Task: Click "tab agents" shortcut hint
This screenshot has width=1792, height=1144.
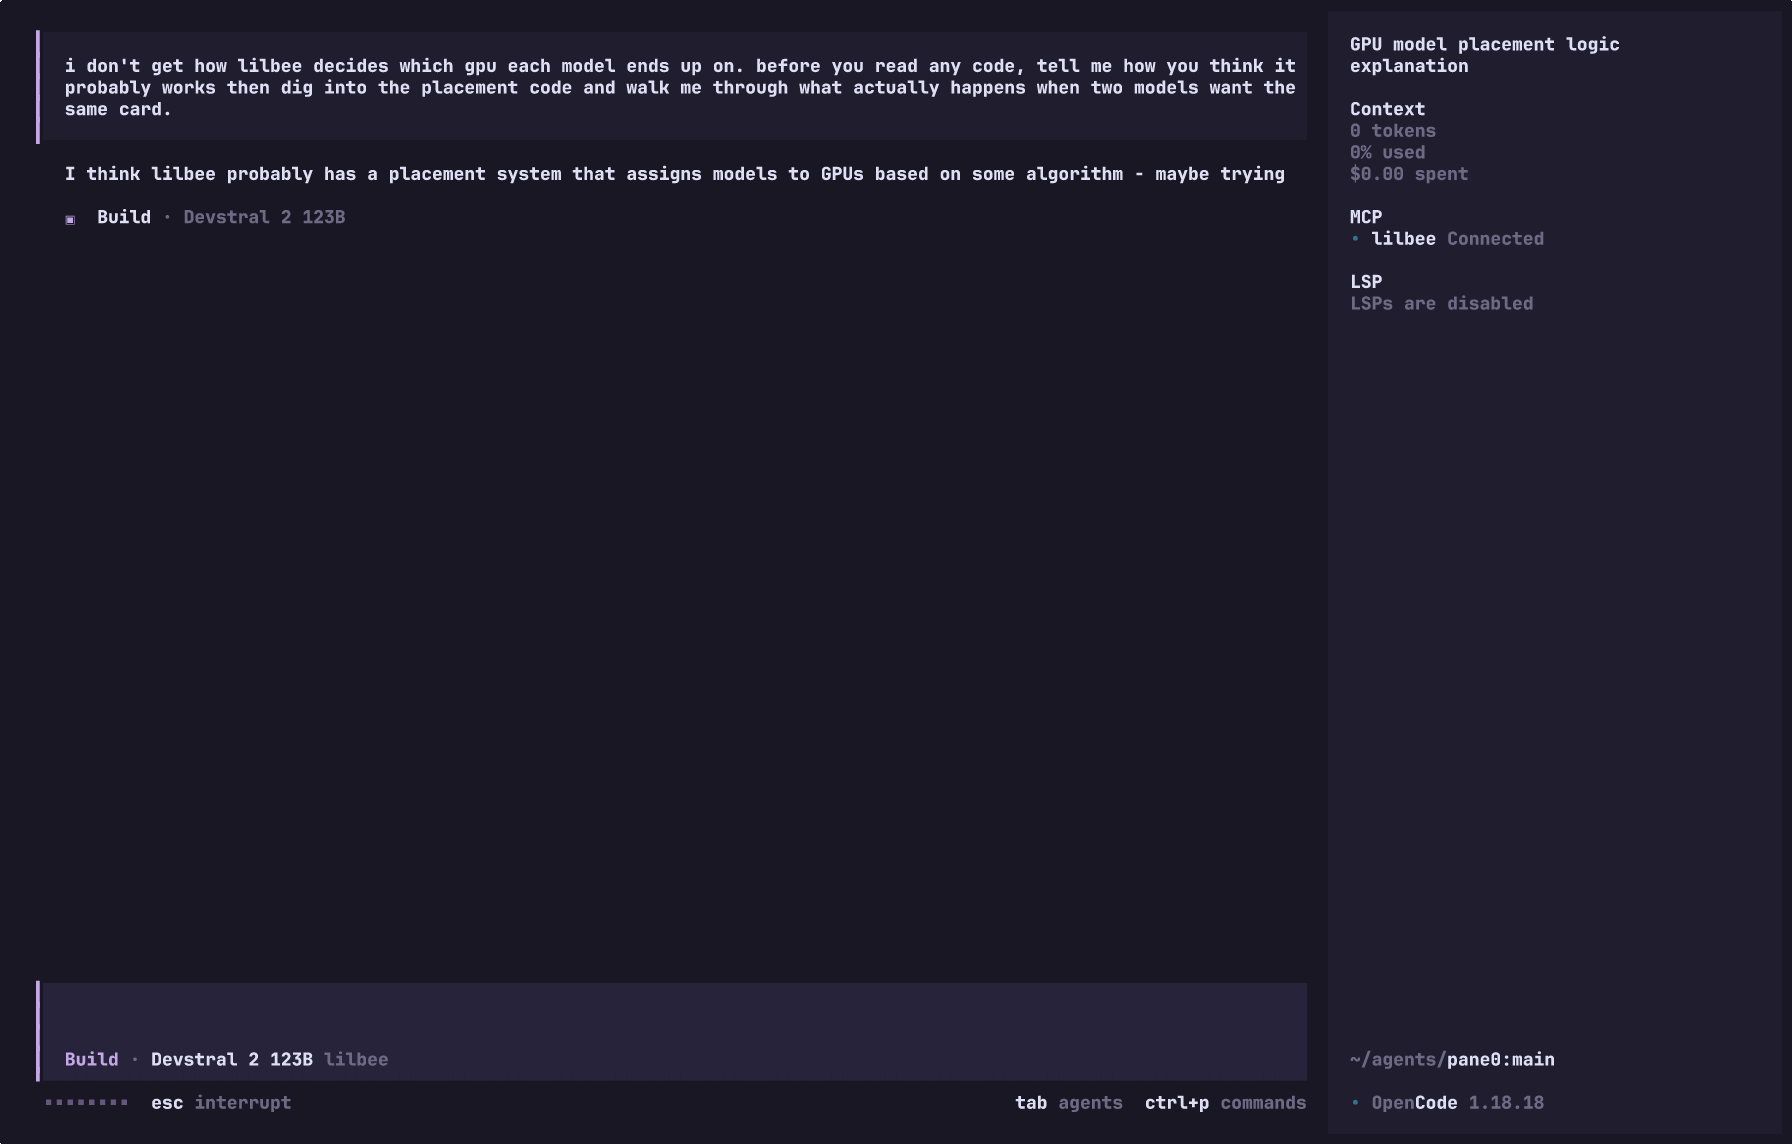Action: [x=1068, y=1103]
